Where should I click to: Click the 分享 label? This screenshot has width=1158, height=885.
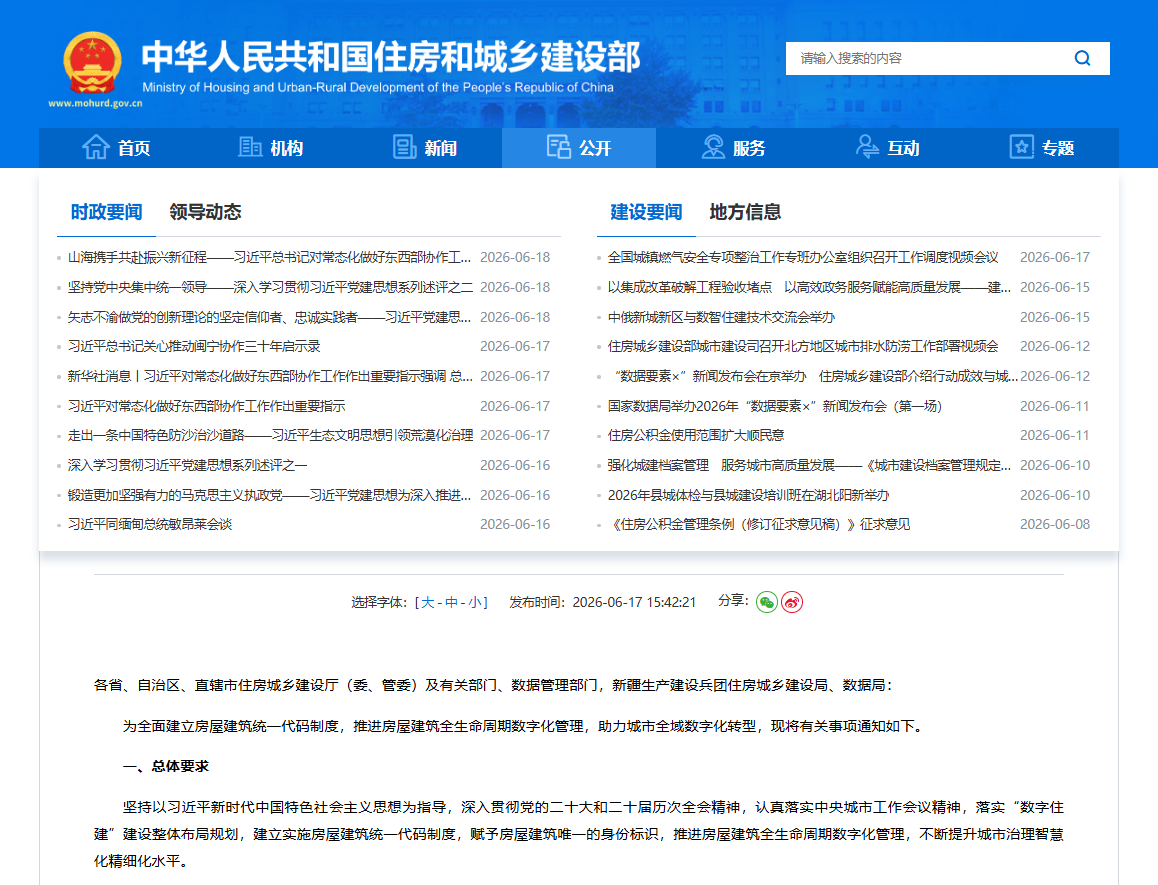click(x=733, y=601)
